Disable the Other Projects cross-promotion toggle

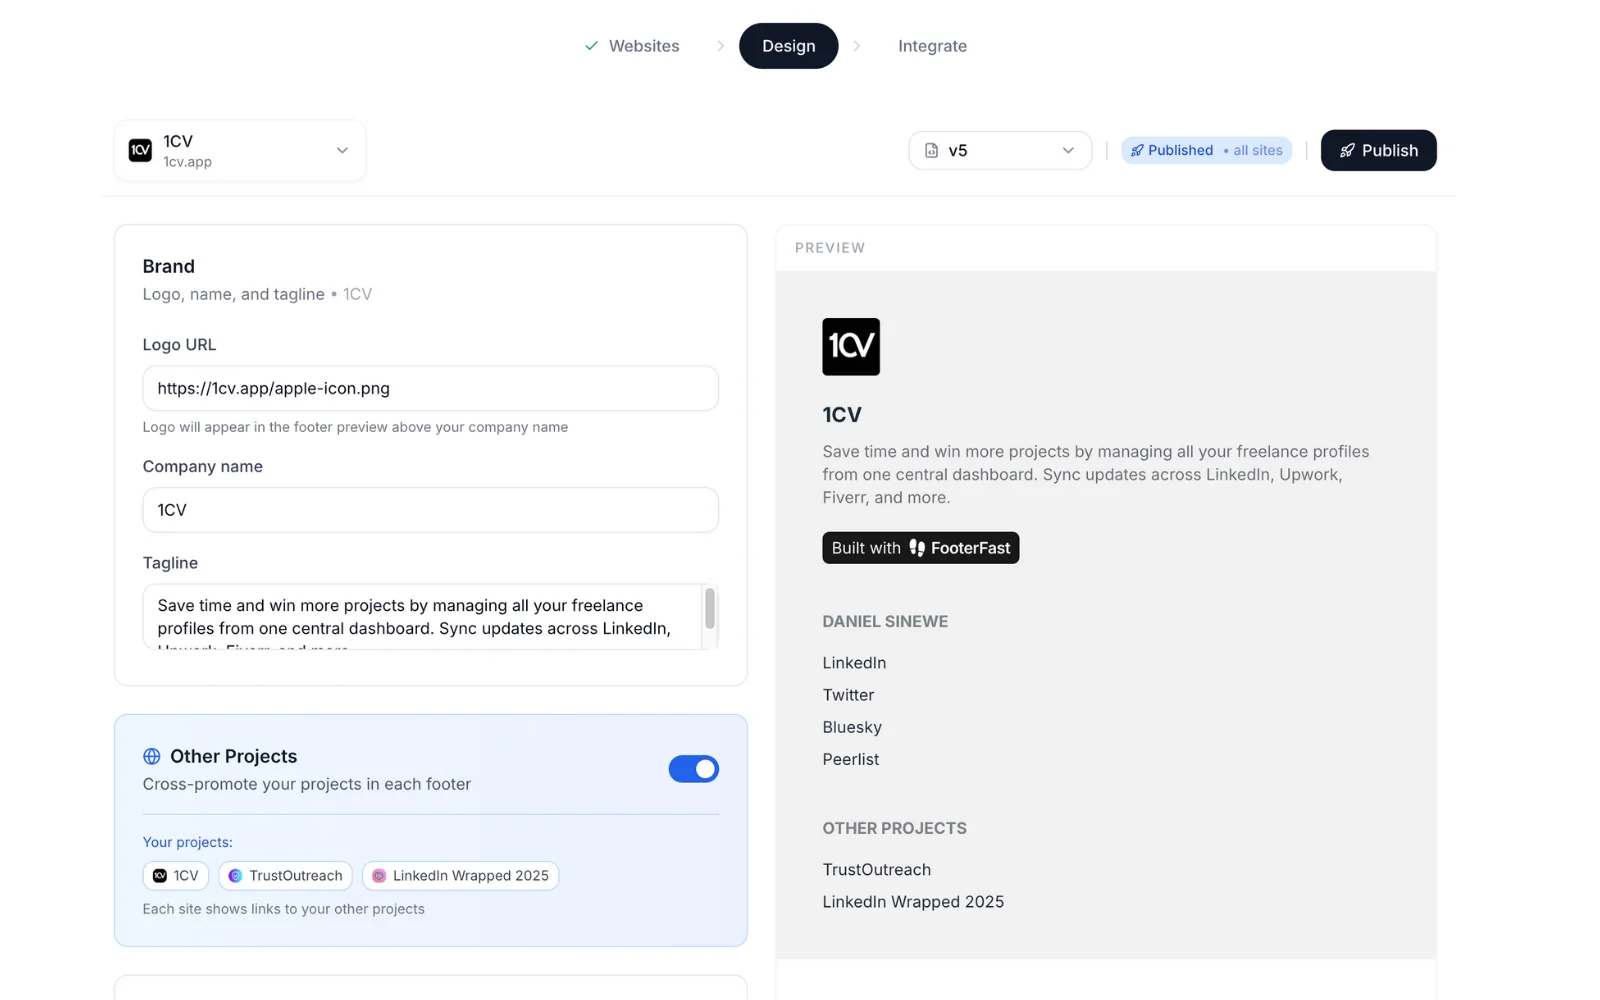pos(694,769)
